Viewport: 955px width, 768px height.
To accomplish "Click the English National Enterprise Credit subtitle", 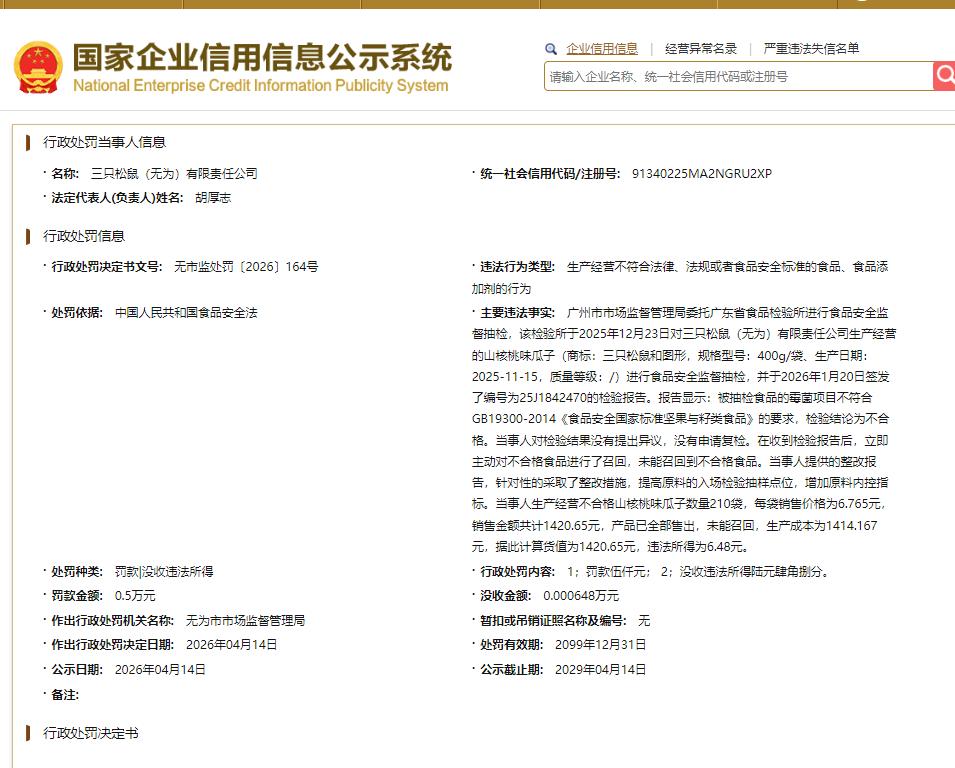I will tap(261, 85).
